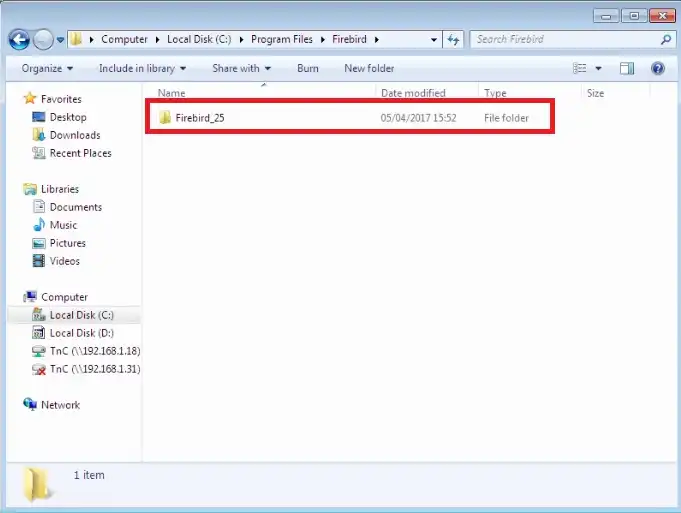
Task: Open the Organize menu
Action: click(x=47, y=69)
